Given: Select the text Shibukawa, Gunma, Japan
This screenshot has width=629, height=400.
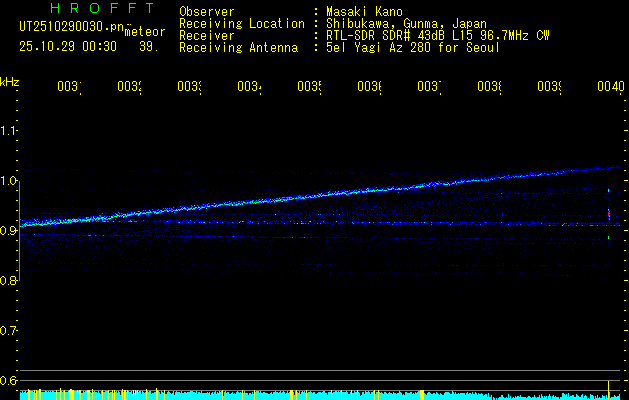Looking at the screenshot, I should pyautogui.click(x=406, y=24).
